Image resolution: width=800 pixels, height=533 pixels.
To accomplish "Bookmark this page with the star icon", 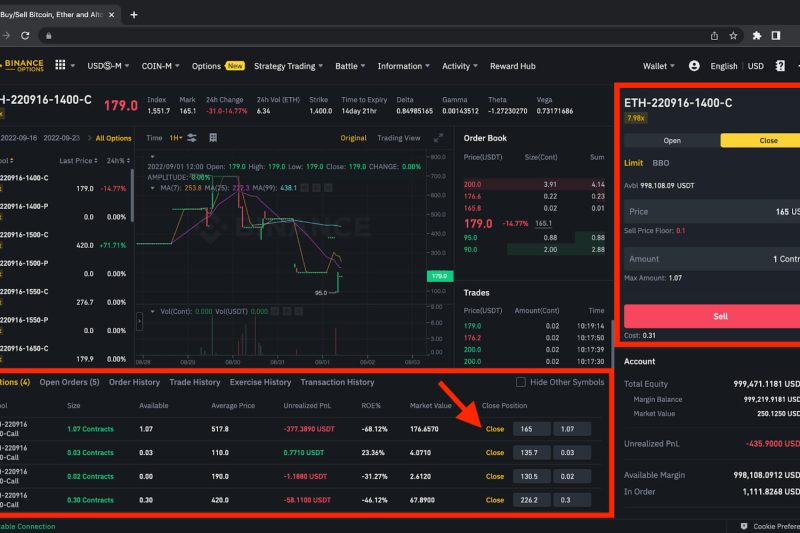I will click(733, 35).
